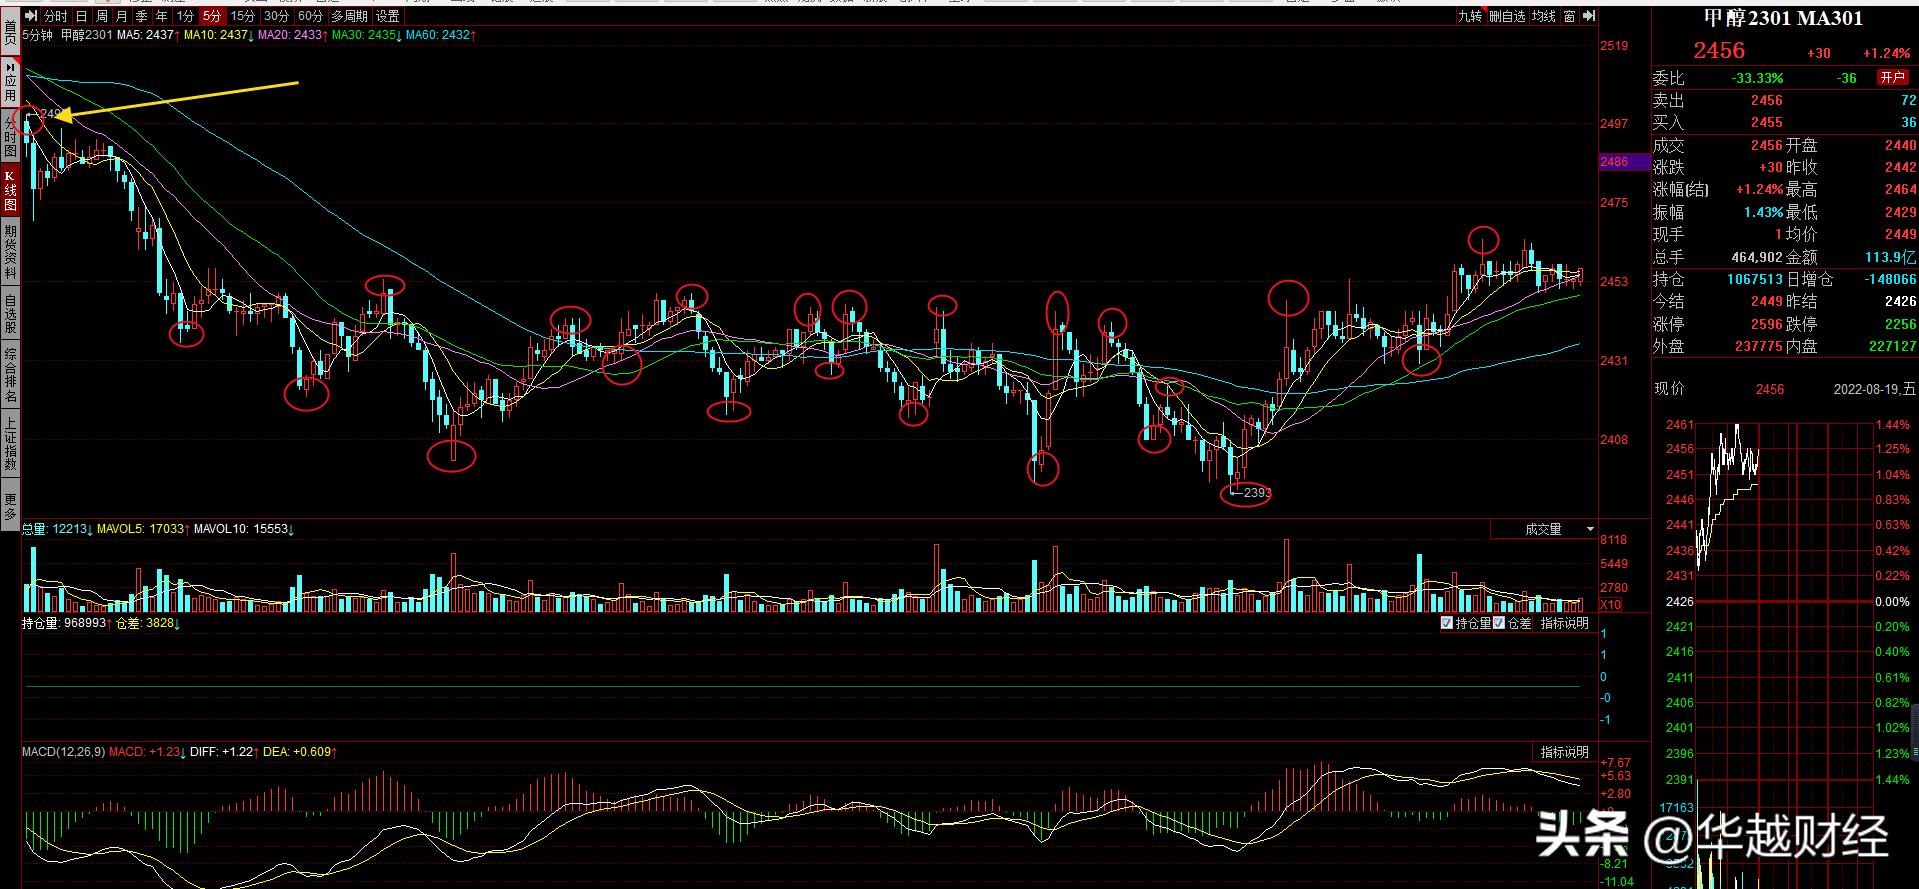Image resolution: width=1919 pixels, height=889 pixels.
Task: Select the 月 monthly period tab
Action: point(122,16)
